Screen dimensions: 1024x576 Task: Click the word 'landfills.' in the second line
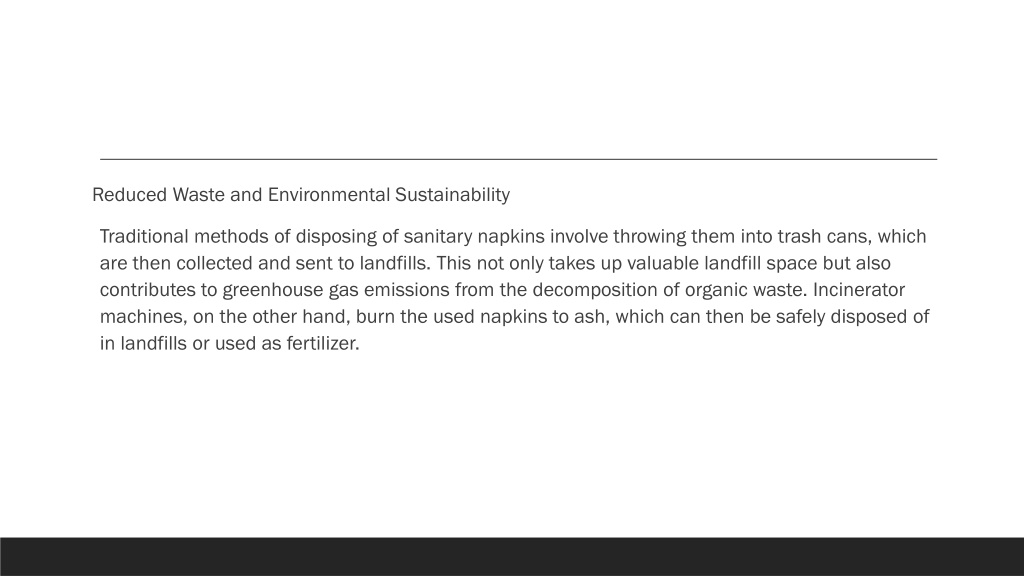tap(395, 263)
